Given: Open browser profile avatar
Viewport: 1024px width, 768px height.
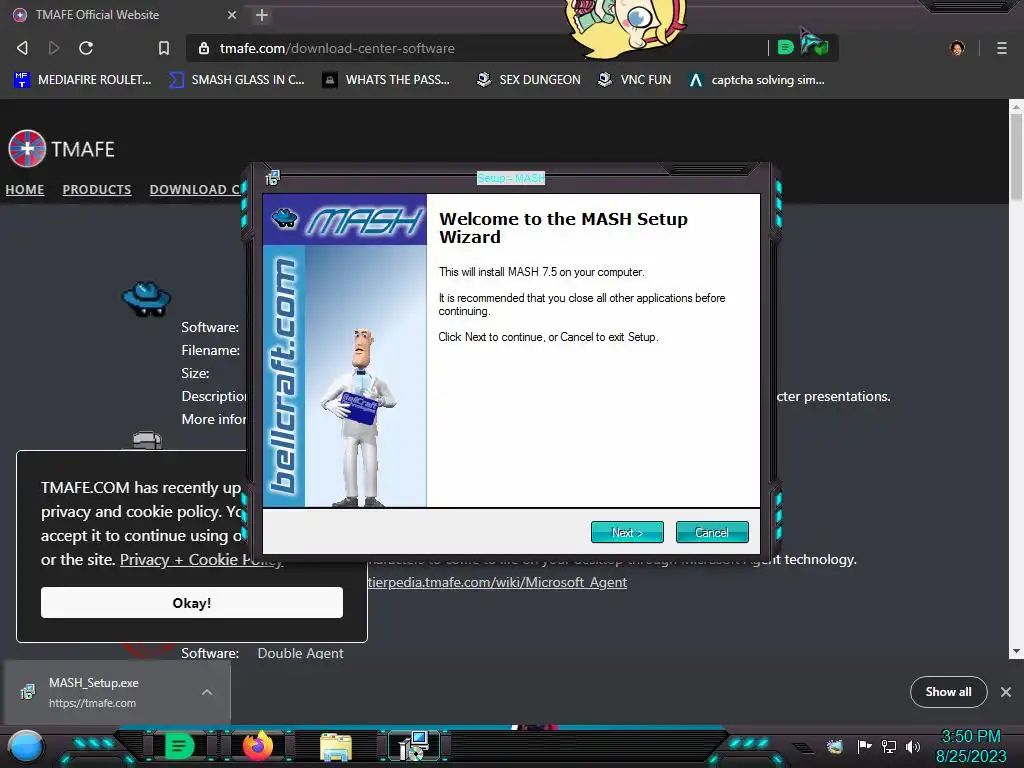Looking at the screenshot, I should click(957, 48).
